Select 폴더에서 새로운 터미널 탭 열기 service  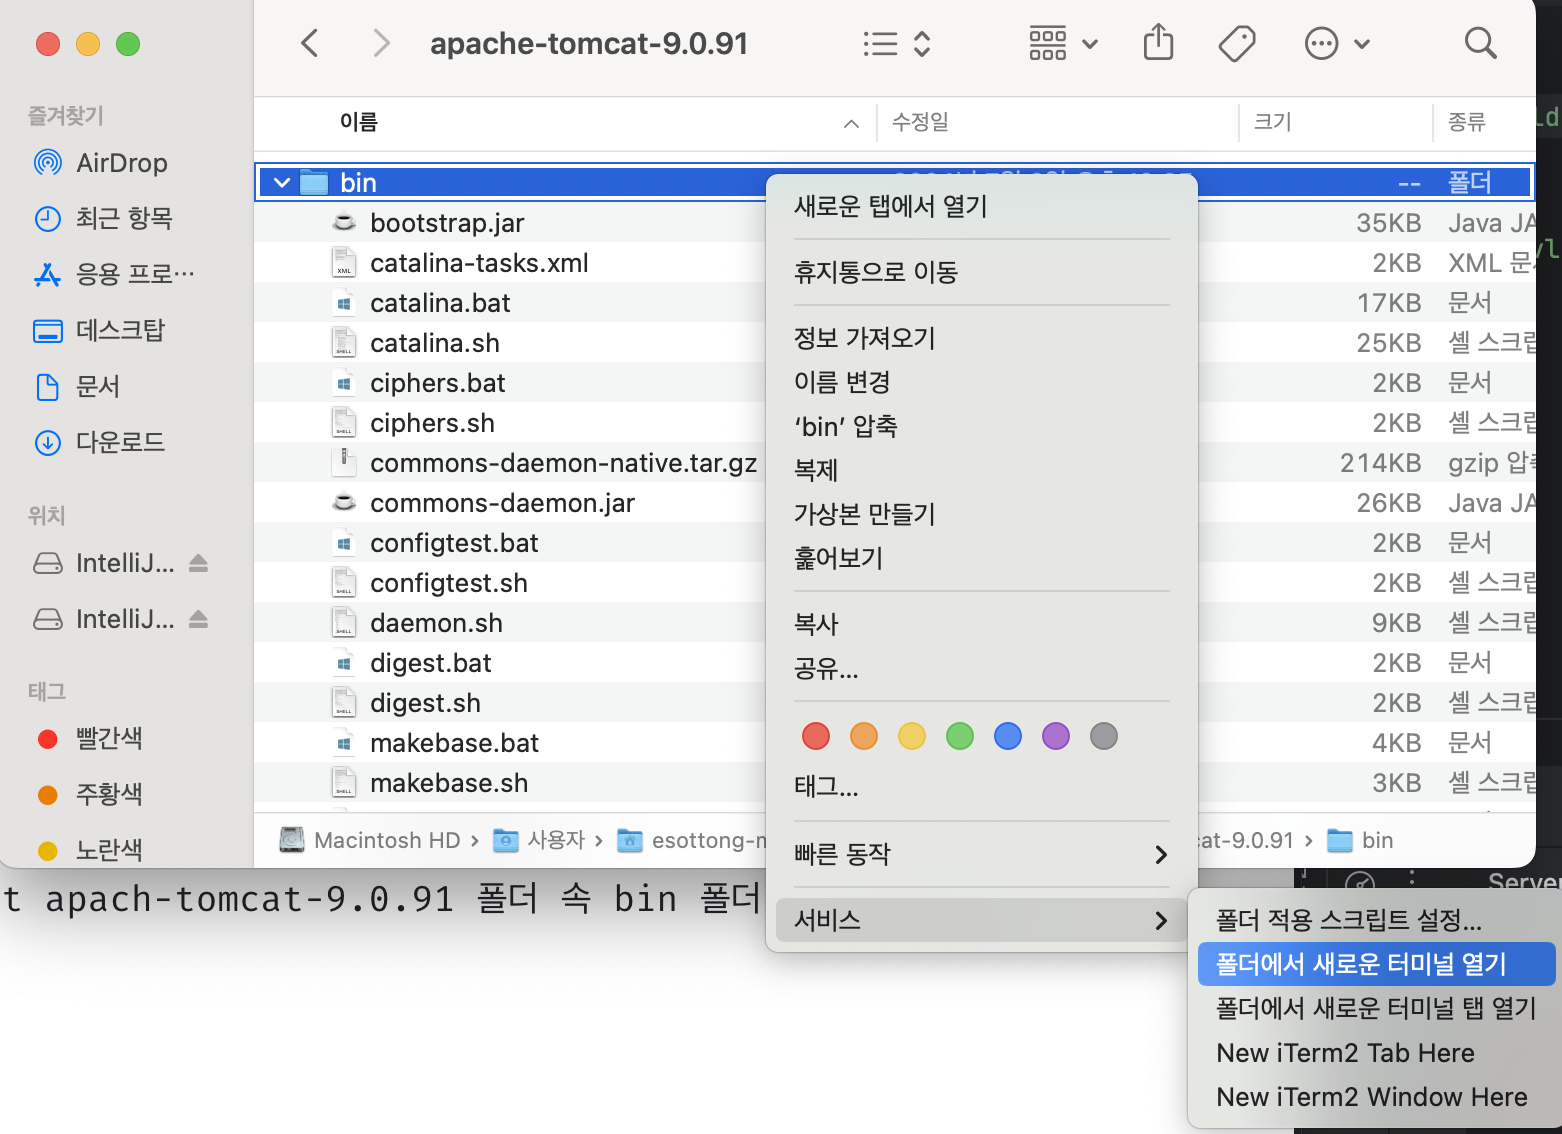pyautogui.click(x=1376, y=1008)
